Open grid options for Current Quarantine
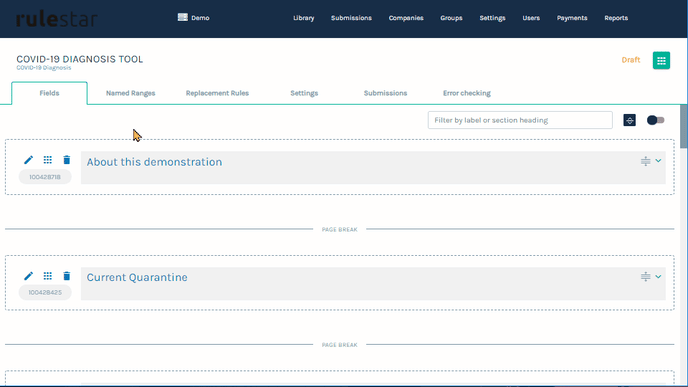 click(47, 276)
